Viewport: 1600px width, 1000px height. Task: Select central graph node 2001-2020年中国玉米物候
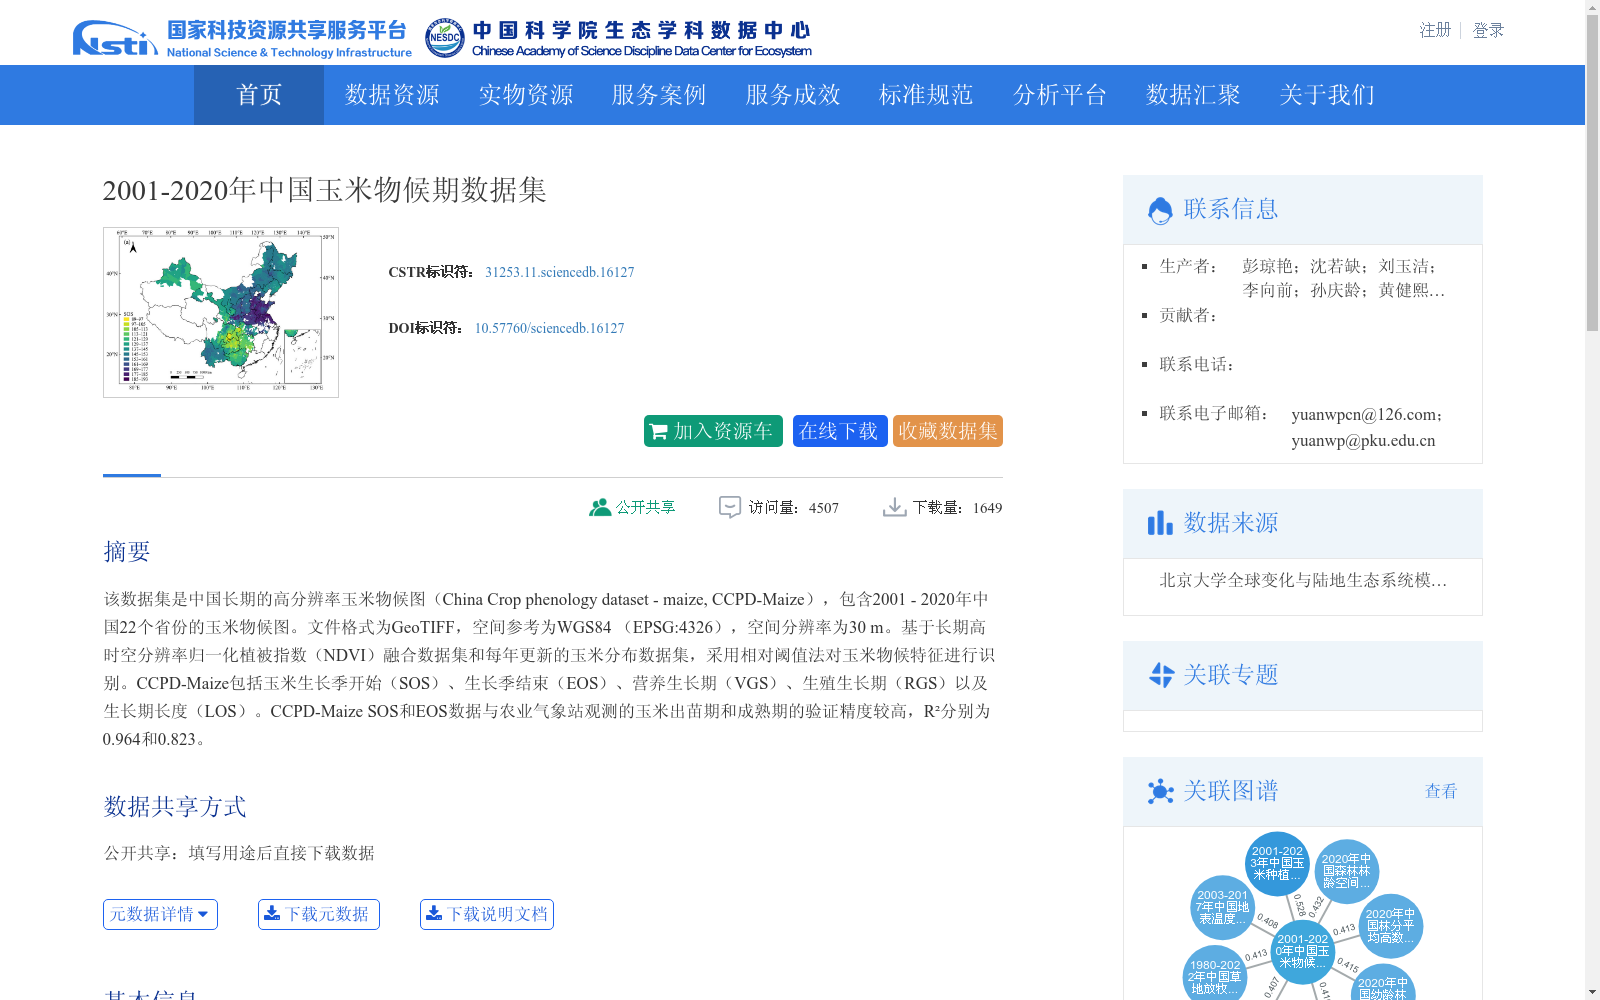pyautogui.click(x=1302, y=951)
